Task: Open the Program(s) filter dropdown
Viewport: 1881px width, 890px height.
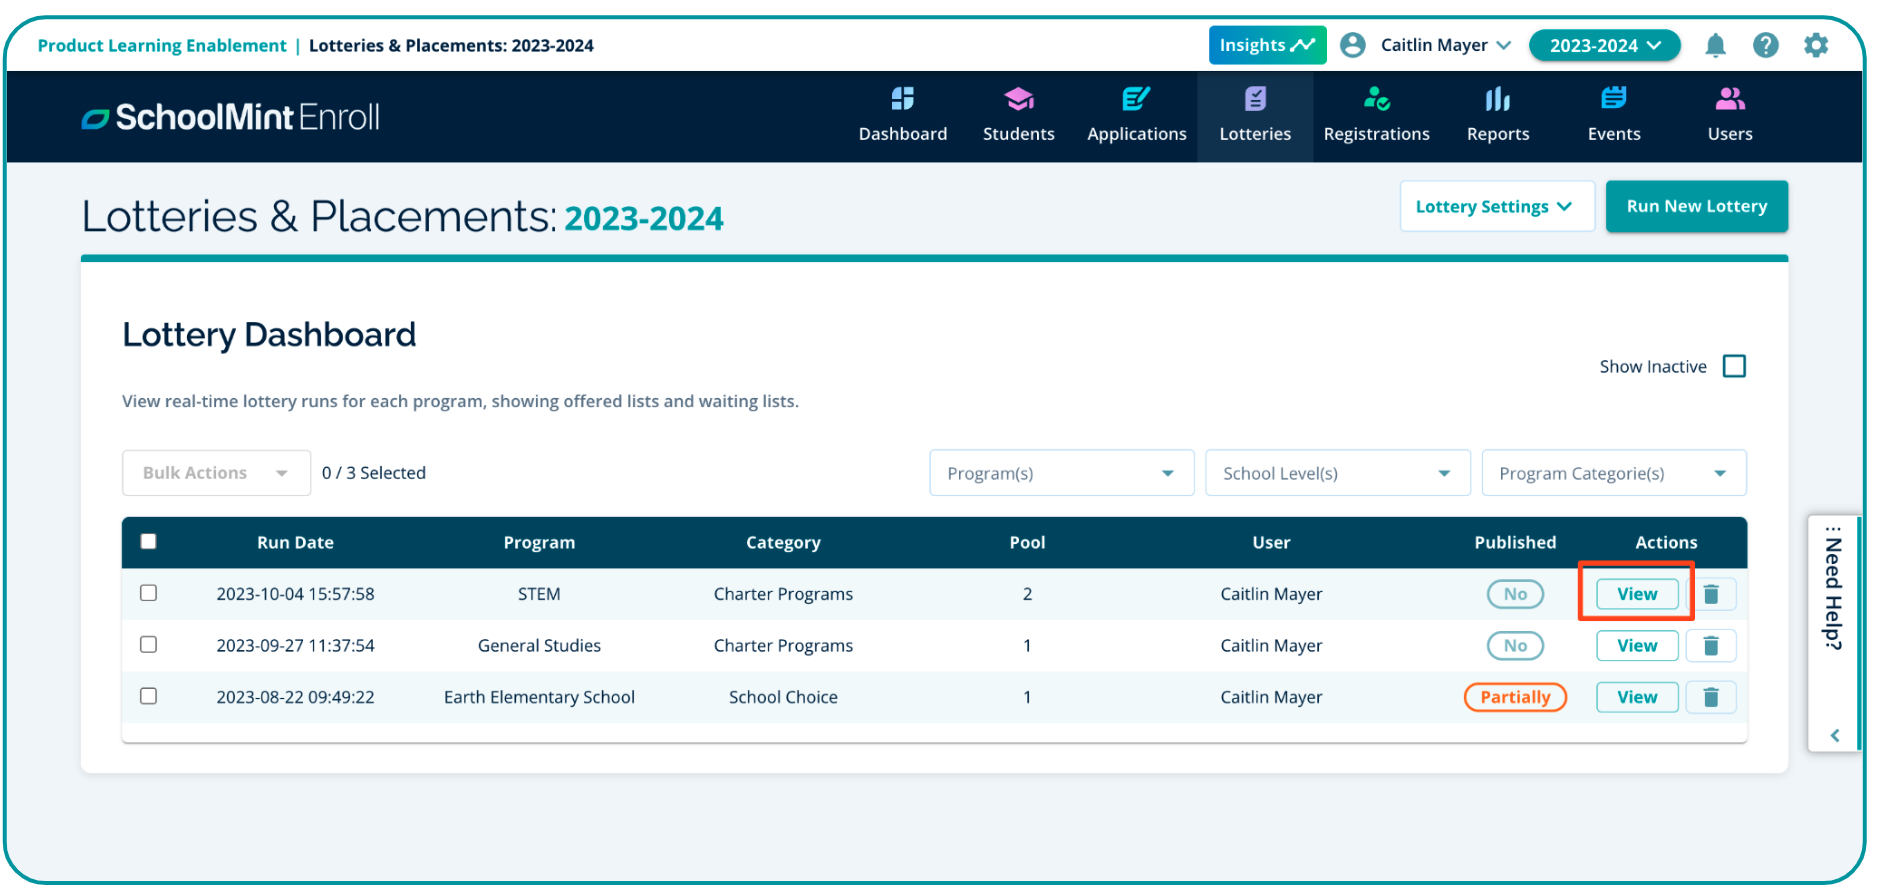Action: pos(1061,473)
